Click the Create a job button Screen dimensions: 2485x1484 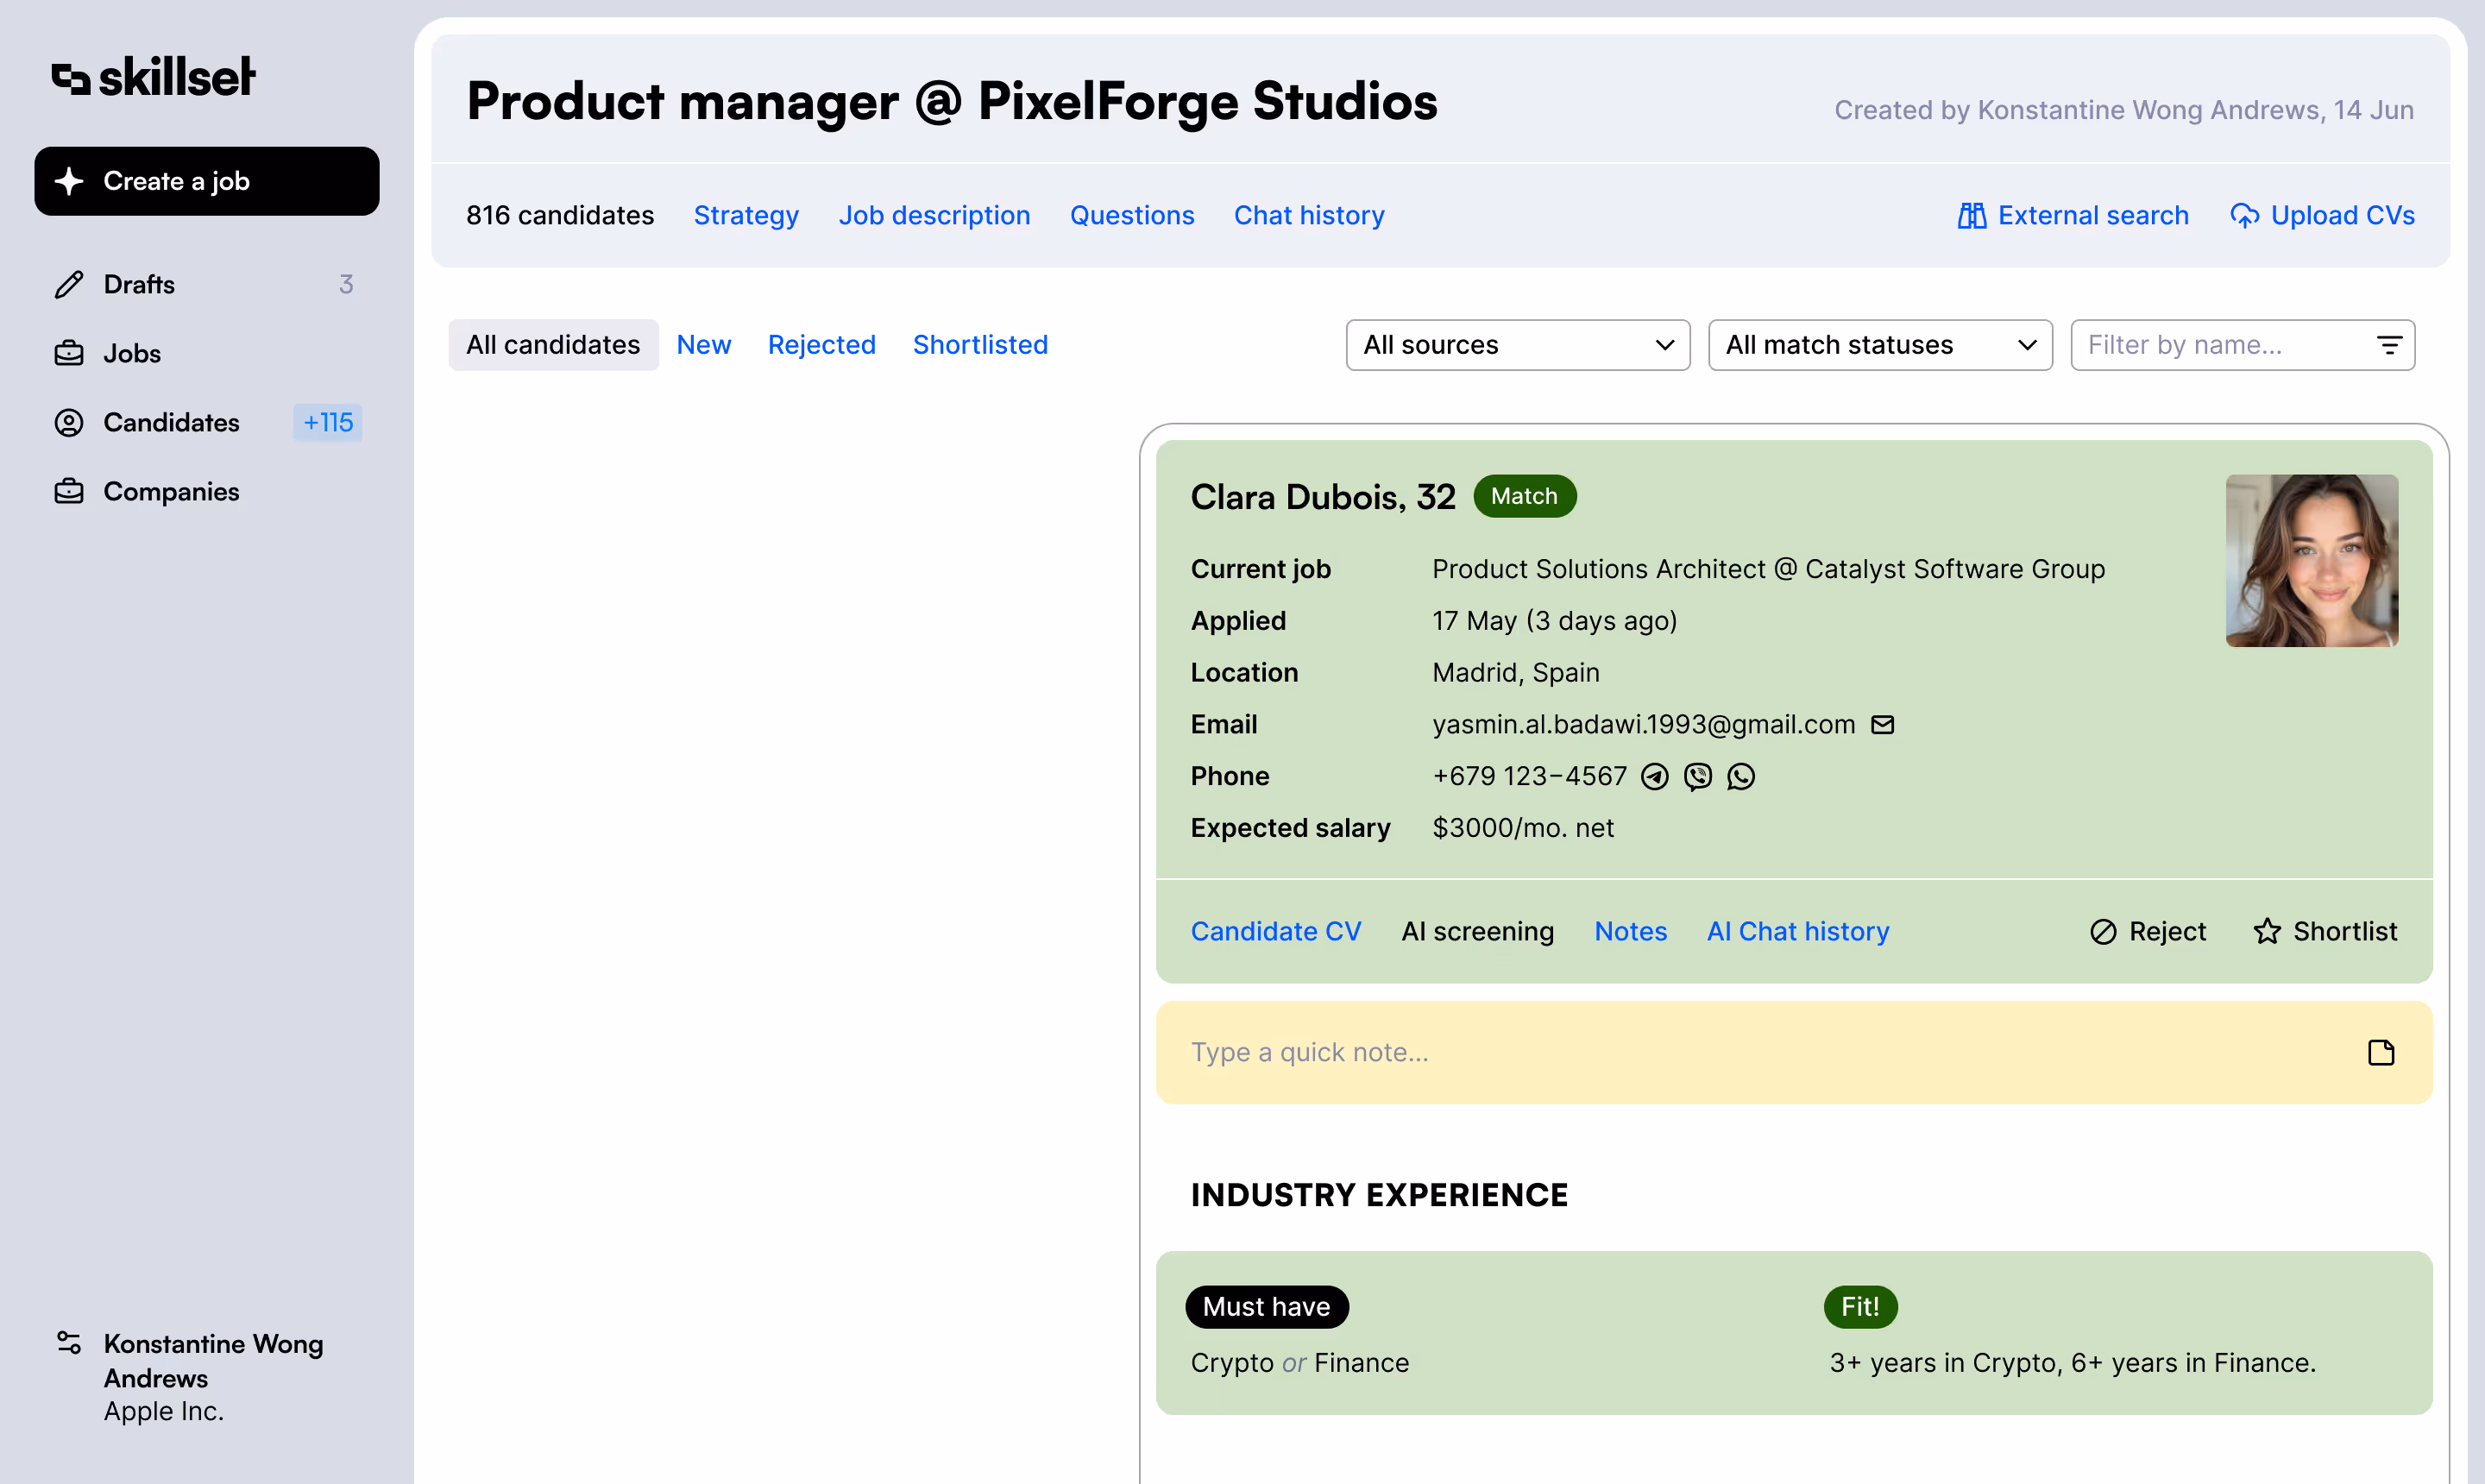point(207,181)
